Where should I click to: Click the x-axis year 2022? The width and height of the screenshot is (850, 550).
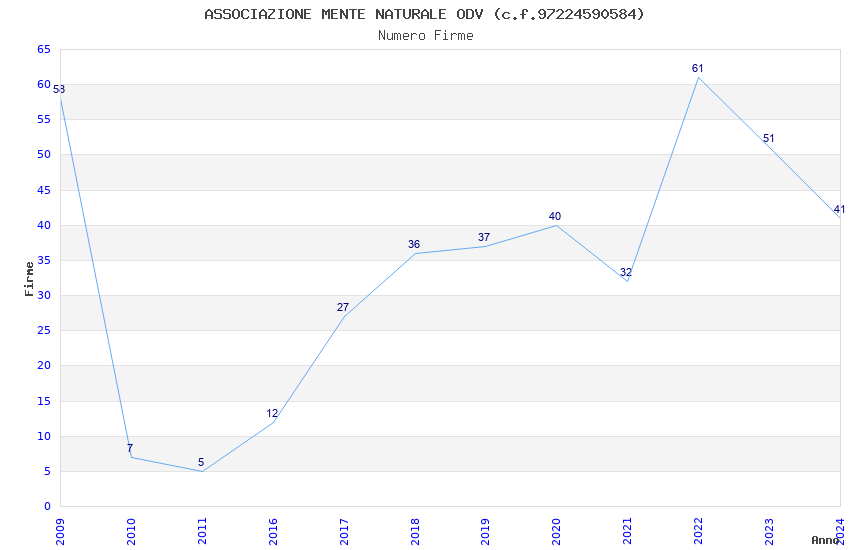coord(698,532)
